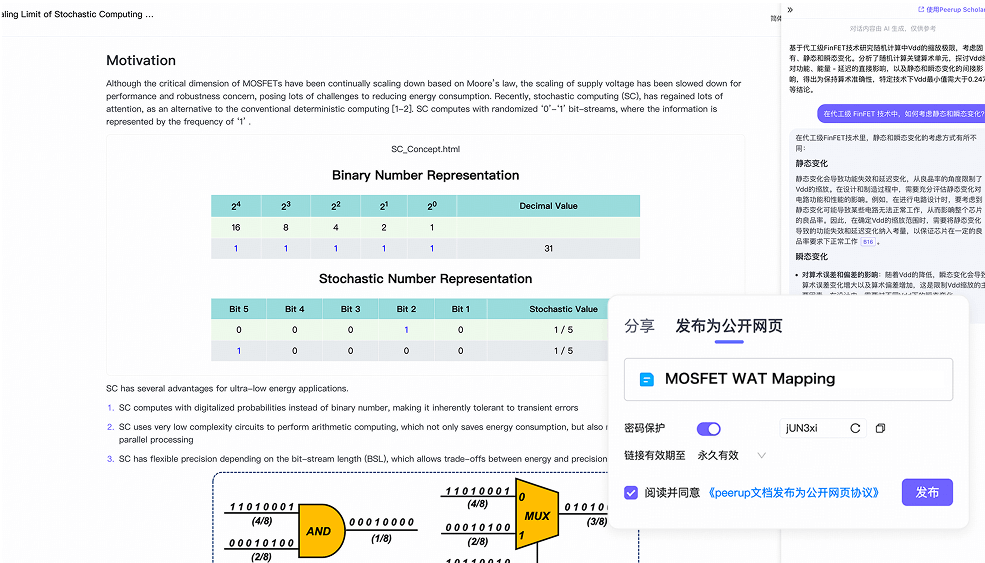Click the Bit 1 column header
Screen dimensions: 985x563
click(460, 309)
